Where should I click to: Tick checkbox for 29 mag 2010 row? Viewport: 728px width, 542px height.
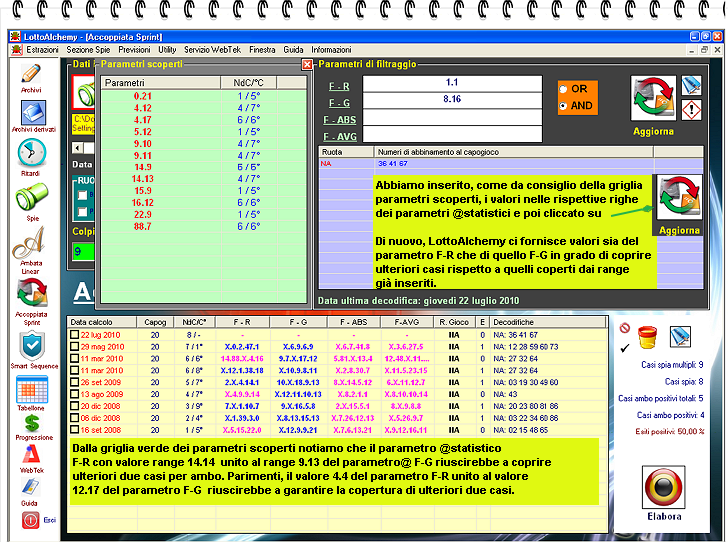[74, 346]
